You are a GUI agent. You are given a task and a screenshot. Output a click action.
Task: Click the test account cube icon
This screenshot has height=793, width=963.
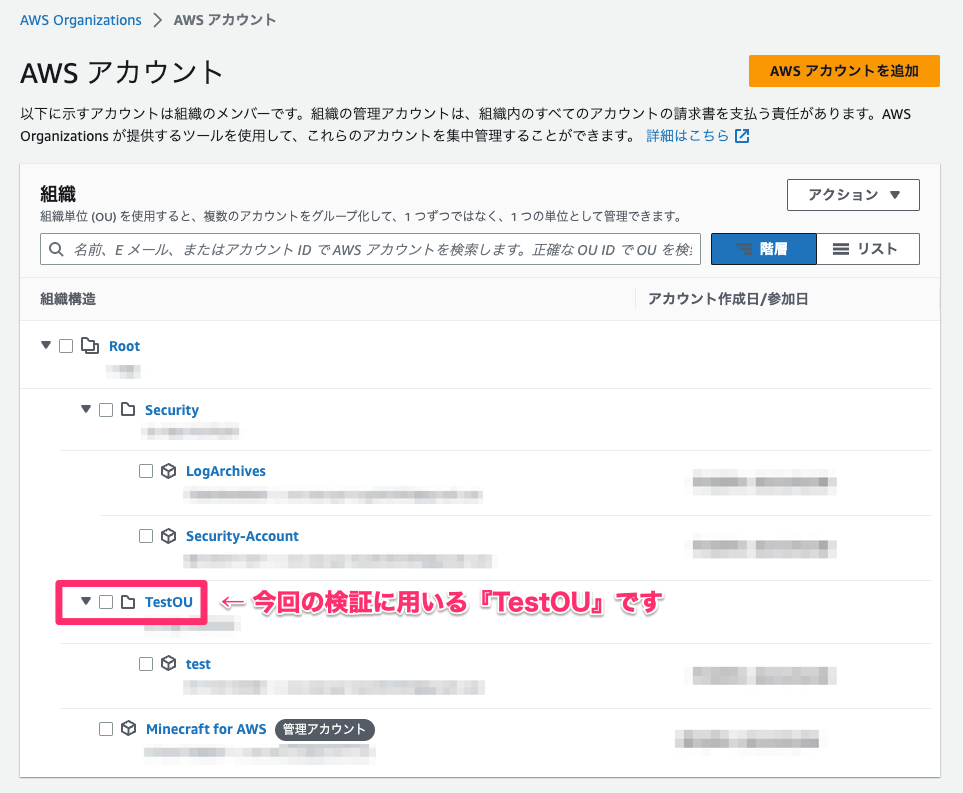(168, 664)
